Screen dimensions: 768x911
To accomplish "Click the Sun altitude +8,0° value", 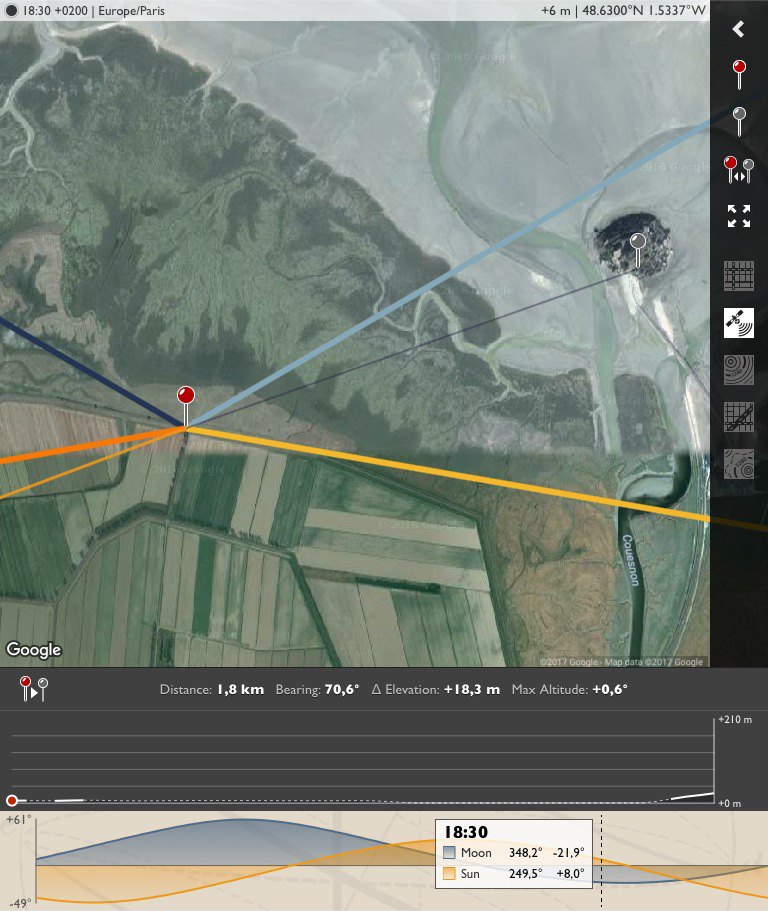I will (x=570, y=873).
